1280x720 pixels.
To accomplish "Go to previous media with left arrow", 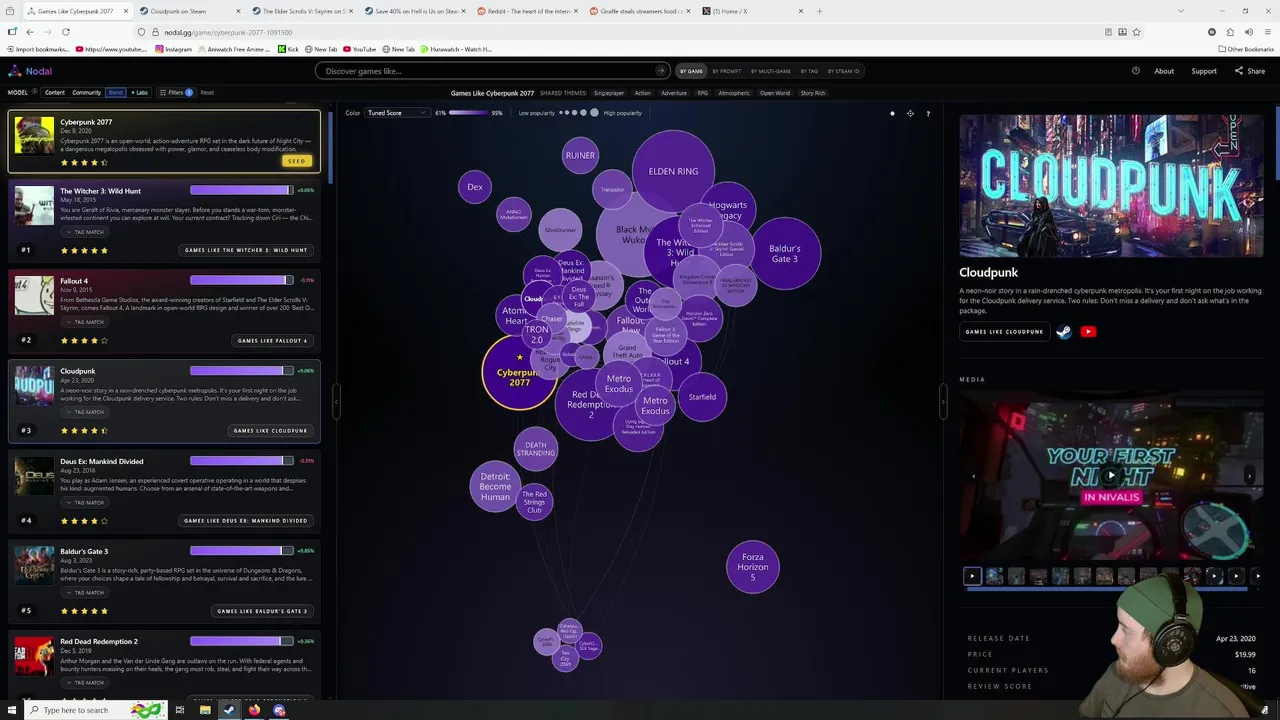I will point(973,476).
